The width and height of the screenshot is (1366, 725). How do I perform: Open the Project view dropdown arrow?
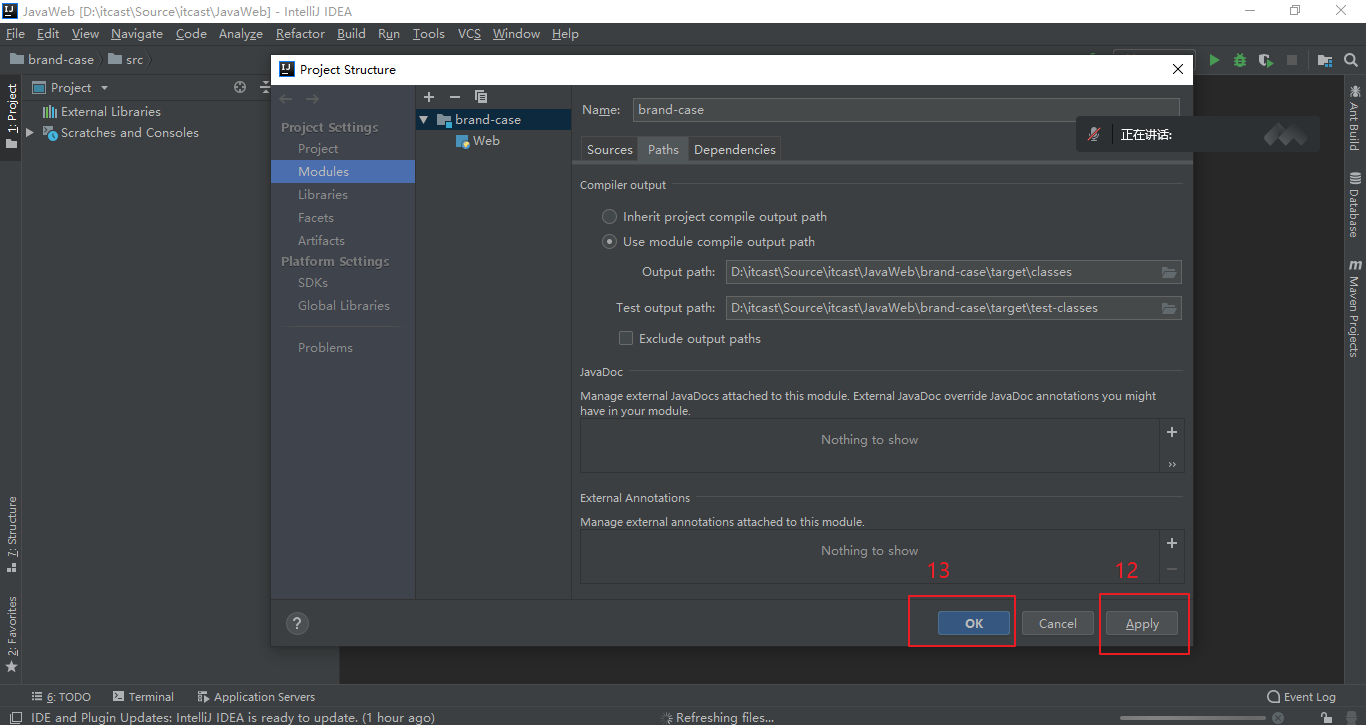(104, 88)
